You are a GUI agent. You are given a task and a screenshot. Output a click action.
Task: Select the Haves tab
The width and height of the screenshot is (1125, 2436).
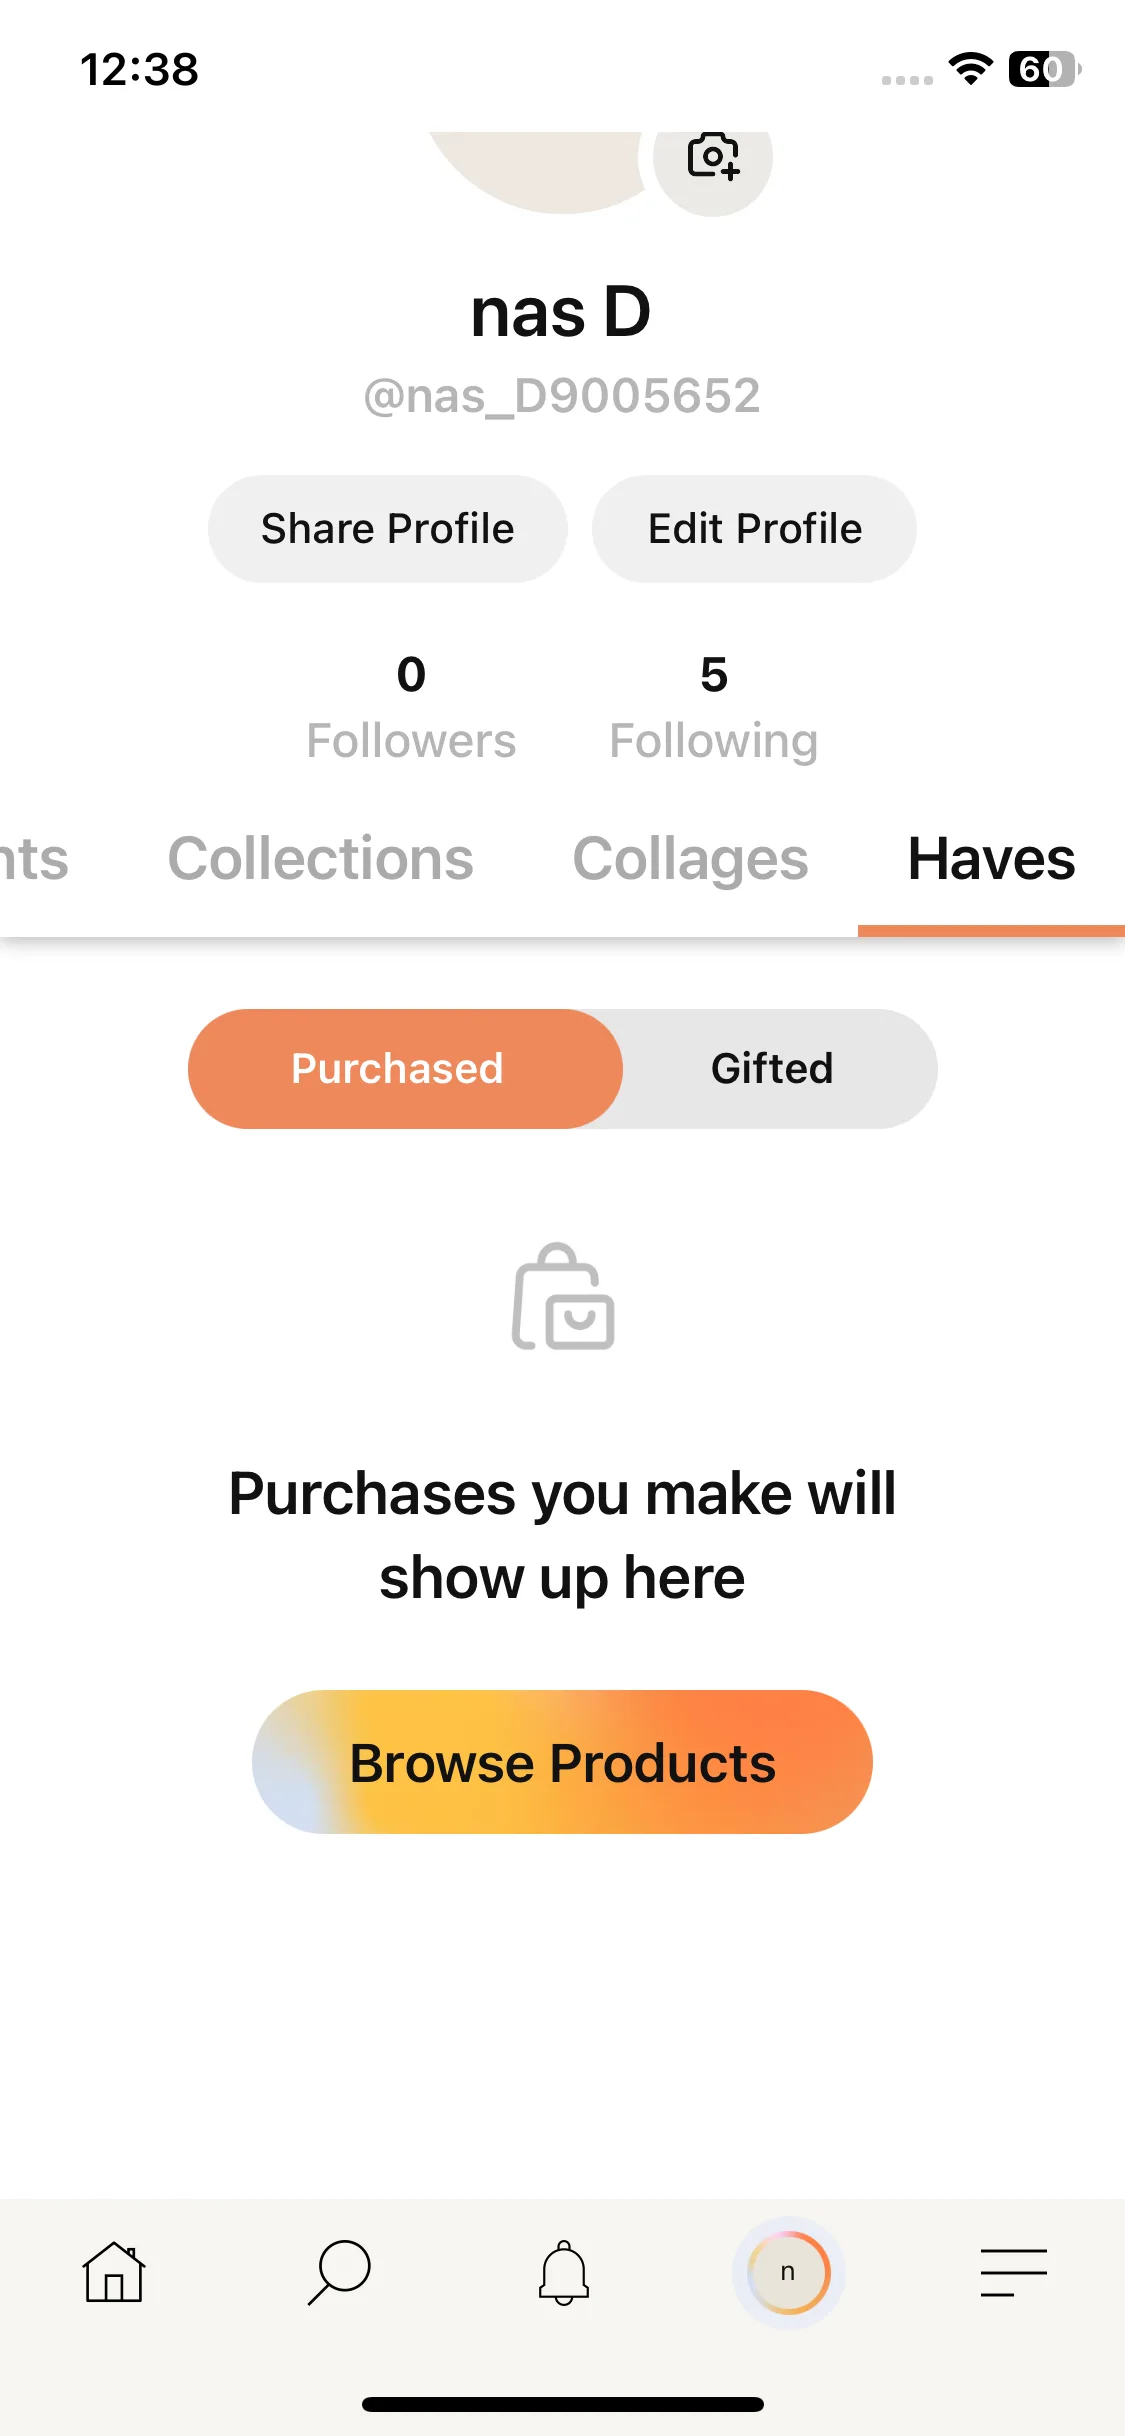point(991,859)
